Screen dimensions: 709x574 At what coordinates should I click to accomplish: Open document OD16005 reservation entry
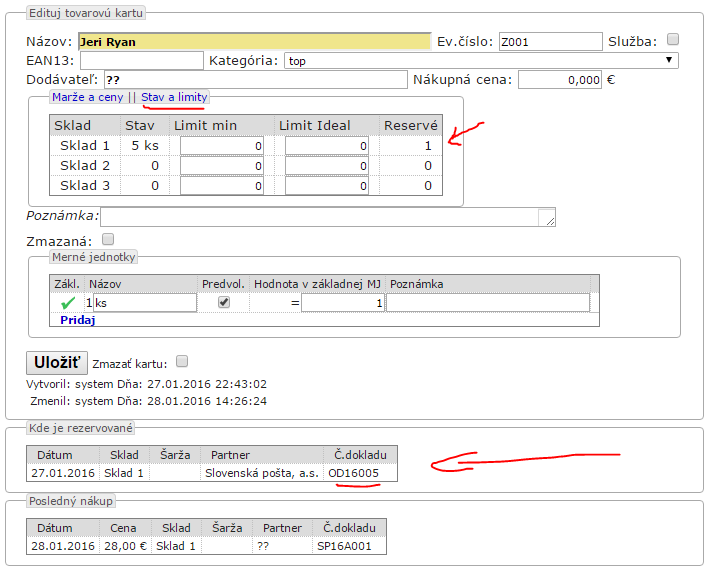[x=353, y=473]
